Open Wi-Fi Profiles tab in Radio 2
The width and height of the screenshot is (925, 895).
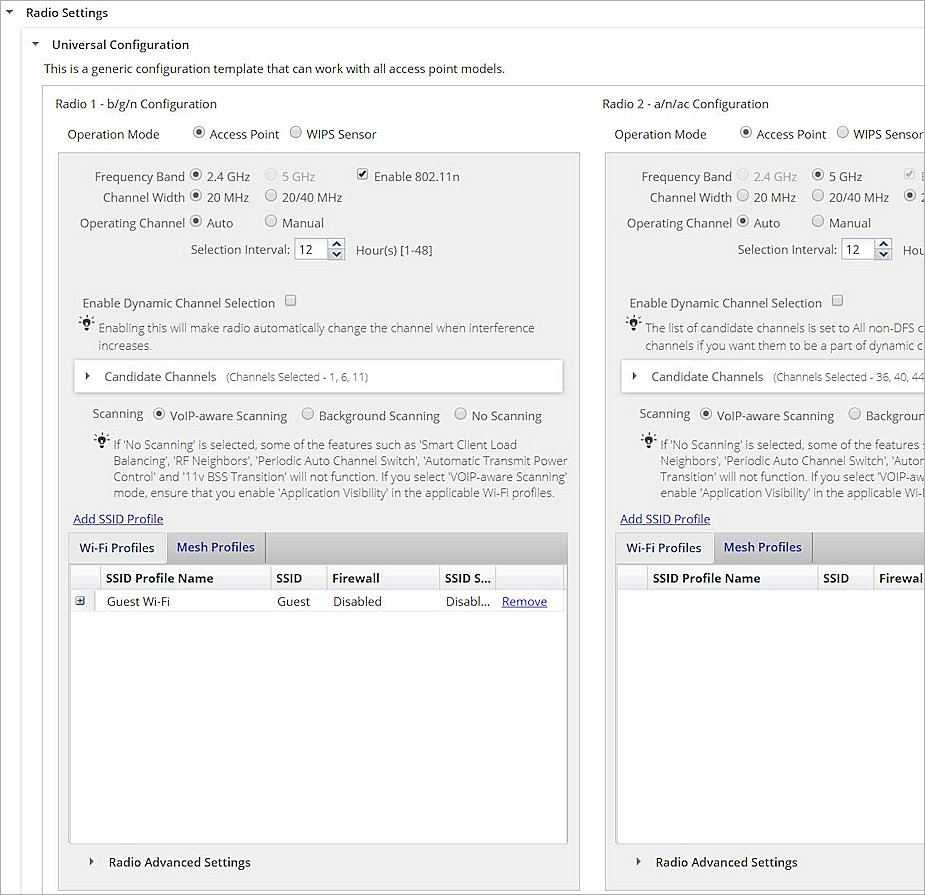click(664, 548)
